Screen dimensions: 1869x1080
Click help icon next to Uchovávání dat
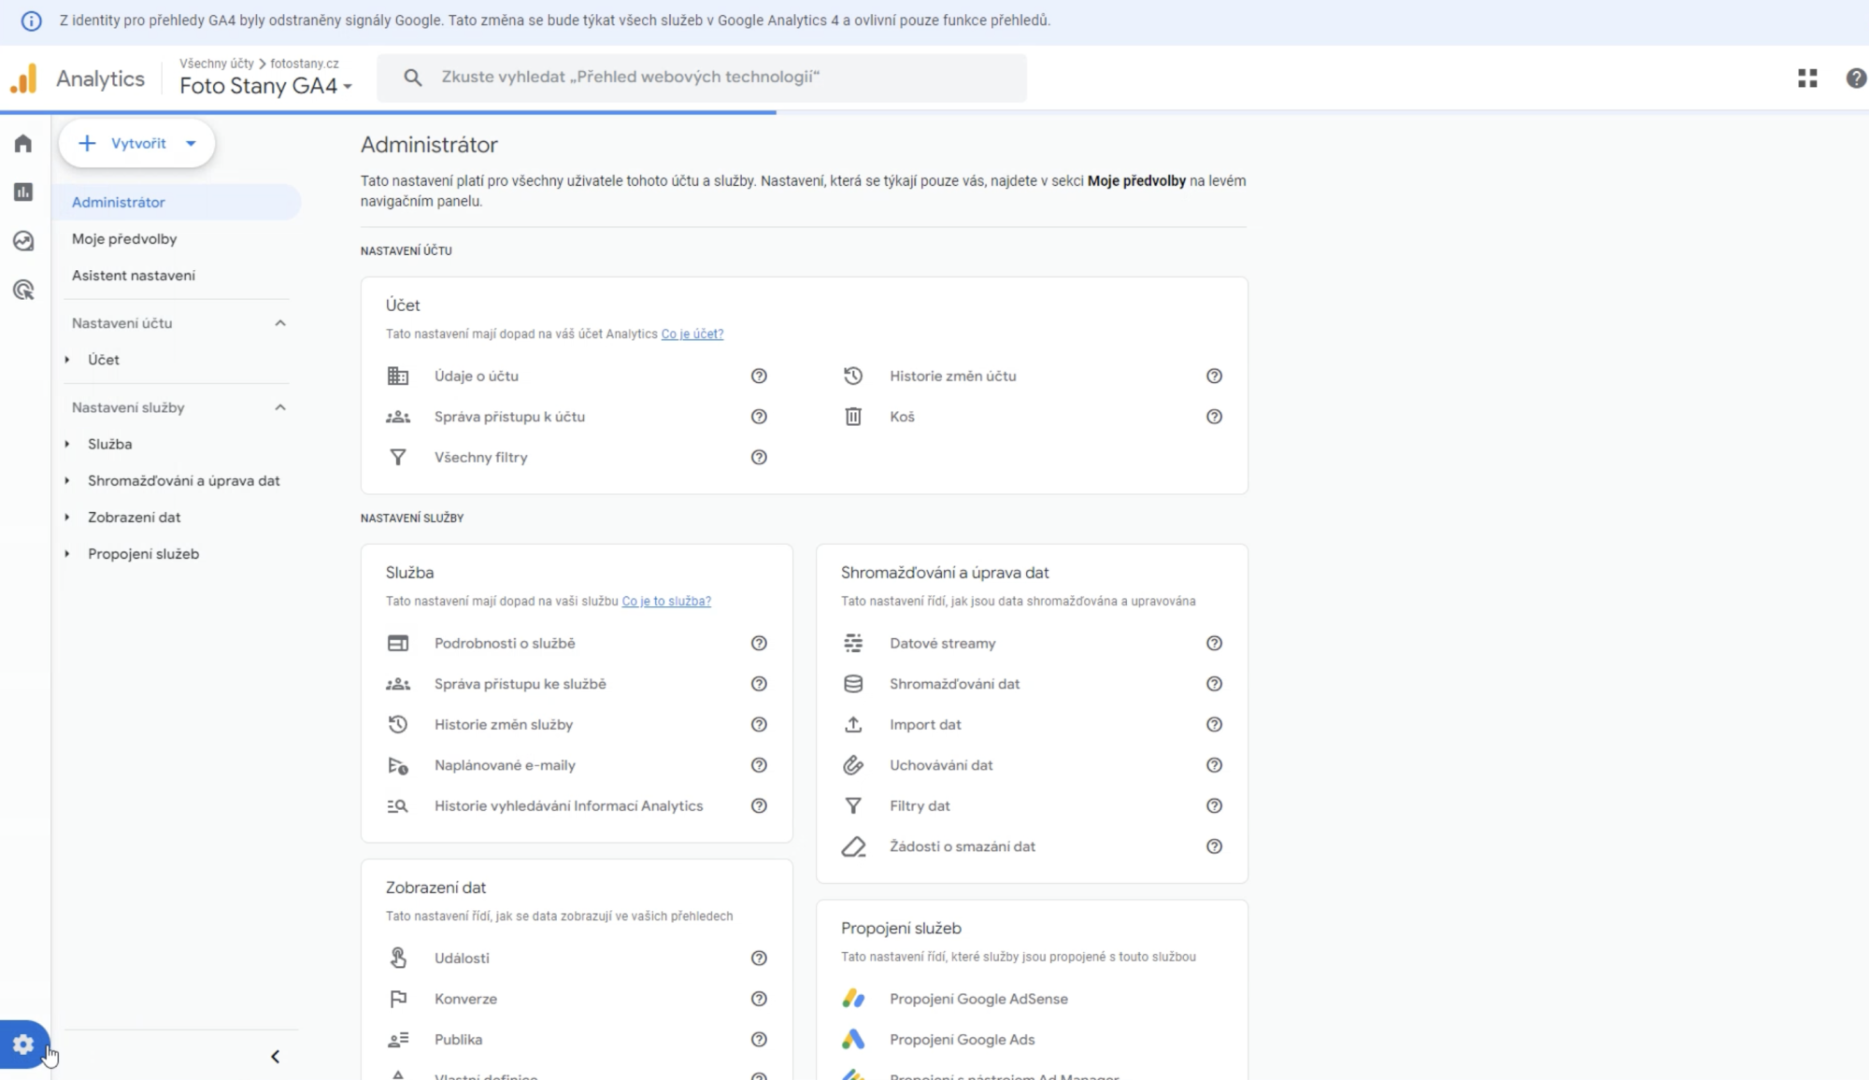pos(1214,765)
